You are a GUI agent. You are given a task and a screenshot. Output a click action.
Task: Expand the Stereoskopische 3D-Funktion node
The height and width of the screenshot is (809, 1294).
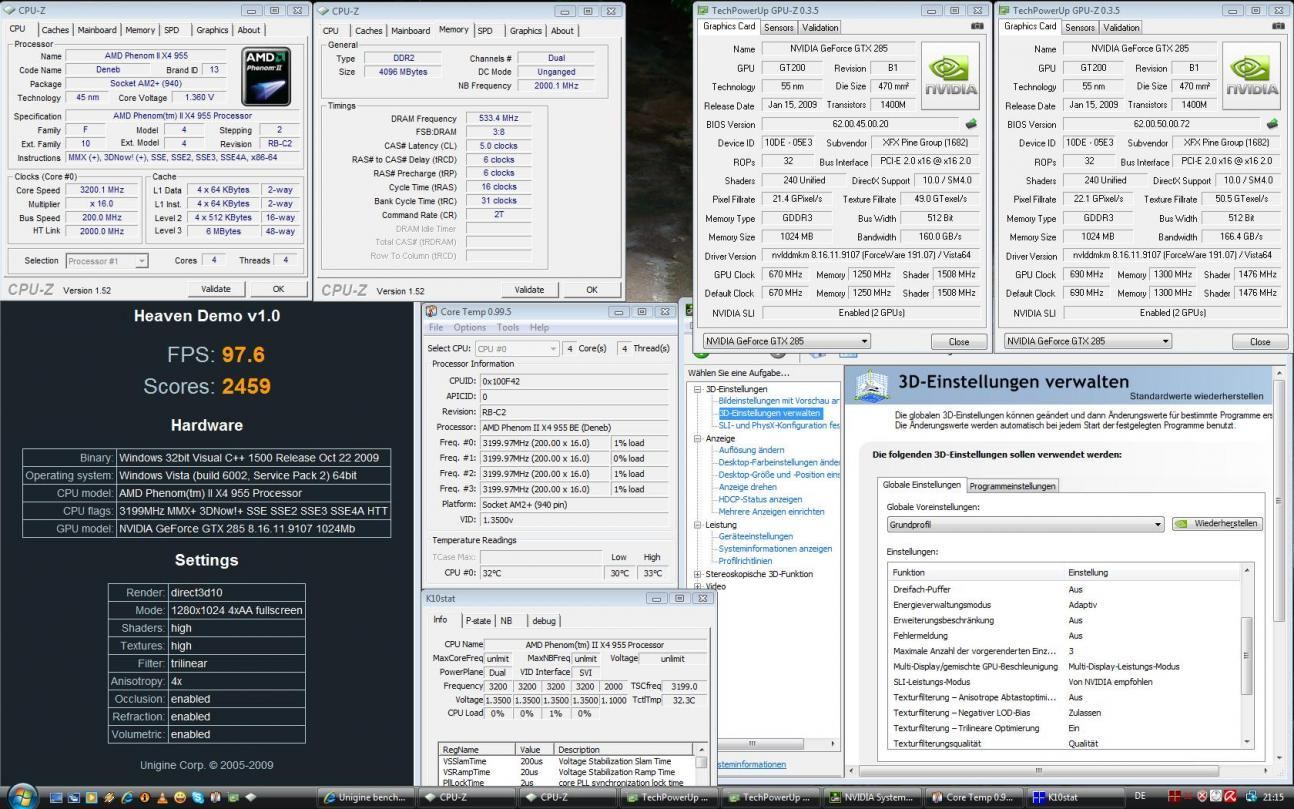coord(698,574)
